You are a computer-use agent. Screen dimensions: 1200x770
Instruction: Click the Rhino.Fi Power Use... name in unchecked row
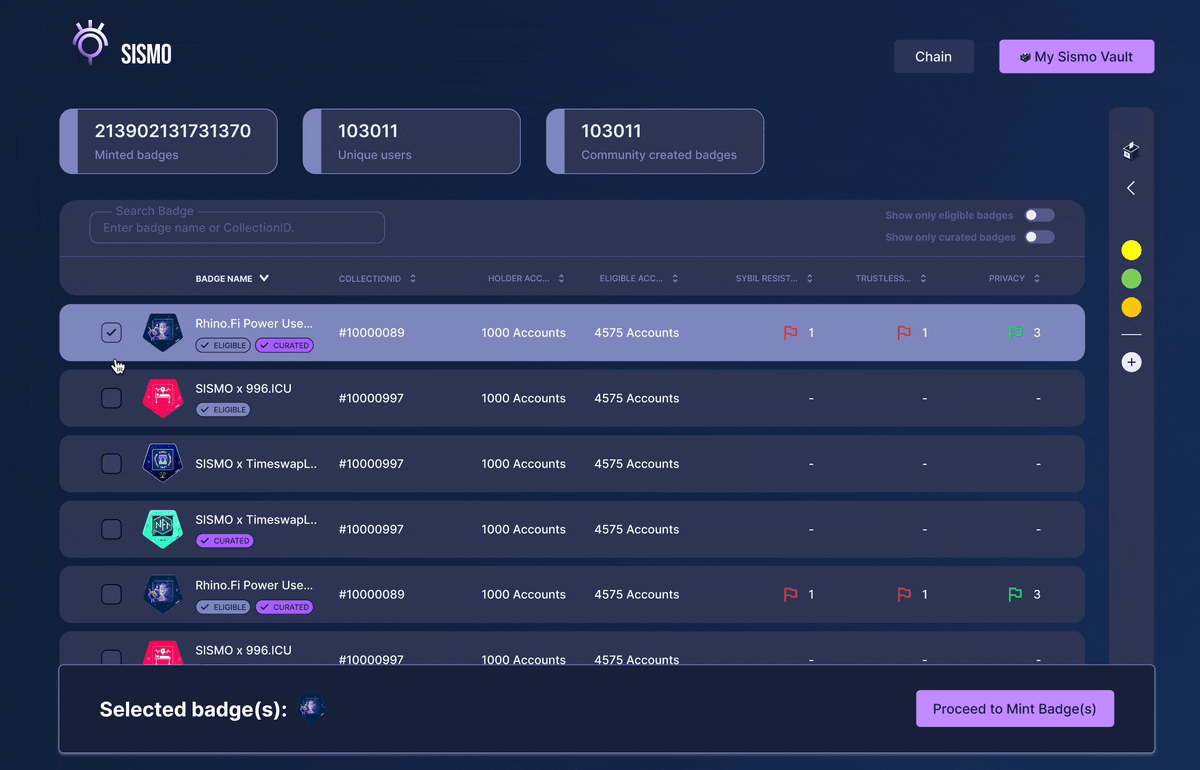254,585
